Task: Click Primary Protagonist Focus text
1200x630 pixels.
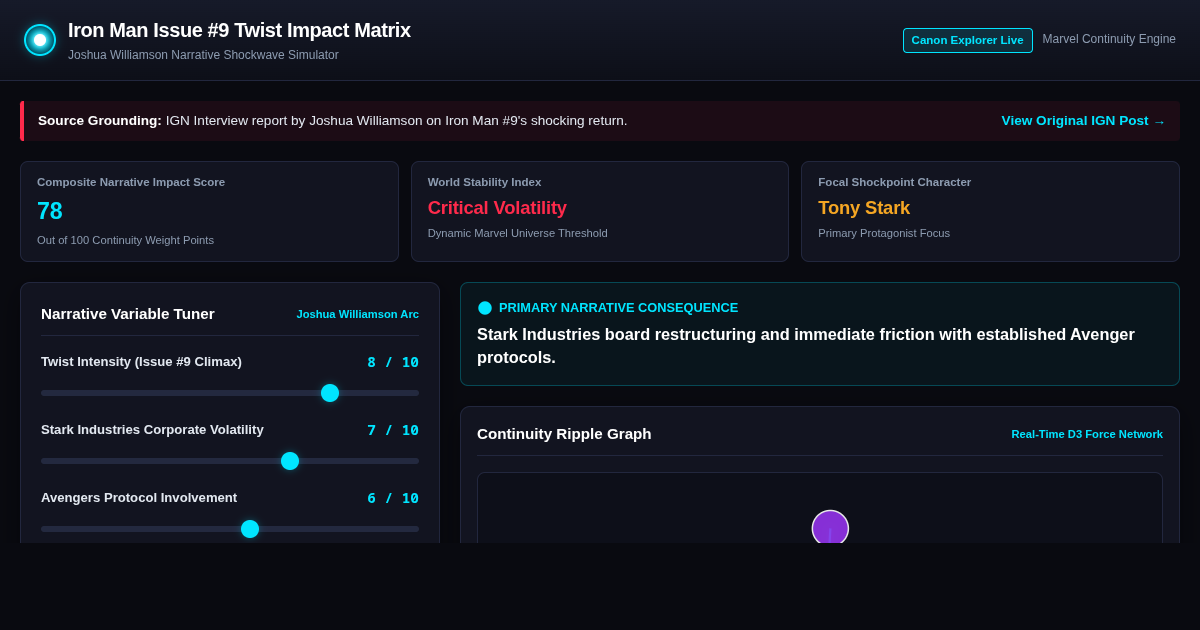Action: (x=884, y=233)
